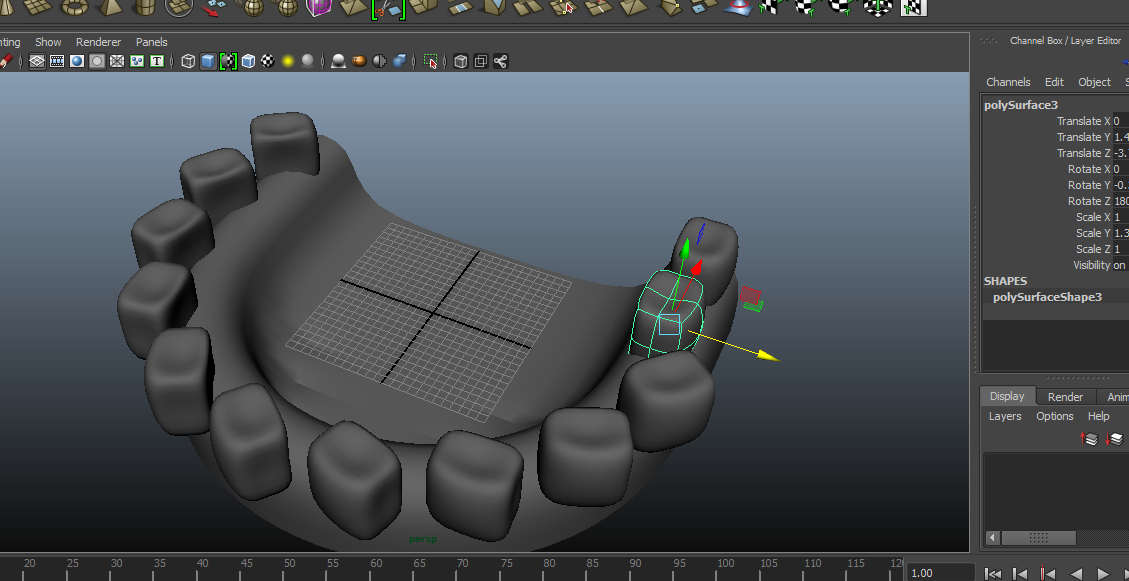Open the Channels menu in the Channel Box
1129x581 pixels.
1008,82
